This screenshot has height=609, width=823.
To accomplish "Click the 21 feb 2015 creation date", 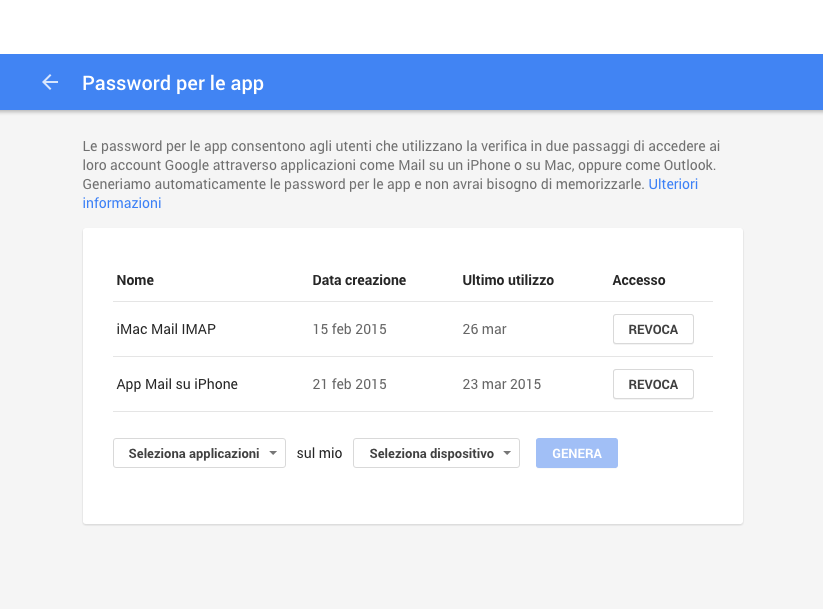I will tap(350, 384).
